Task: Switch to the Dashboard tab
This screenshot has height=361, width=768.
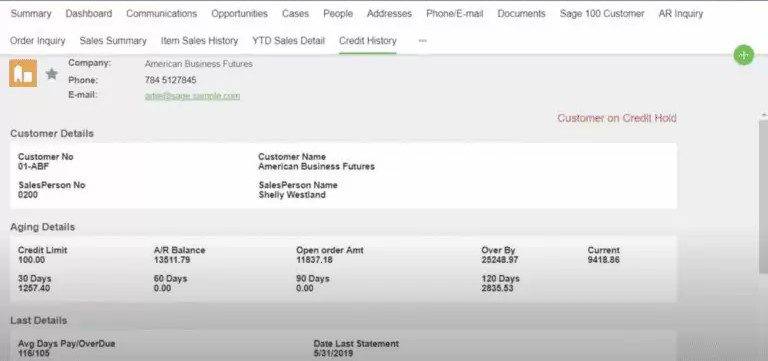Action: tap(89, 14)
